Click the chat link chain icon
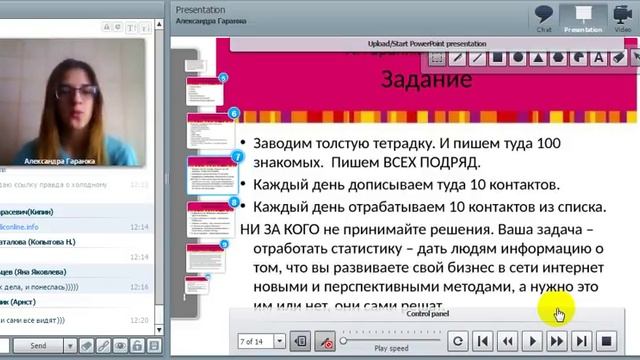Image resolution: width=640 pixels, height=360 pixels. tap(103, 346)
